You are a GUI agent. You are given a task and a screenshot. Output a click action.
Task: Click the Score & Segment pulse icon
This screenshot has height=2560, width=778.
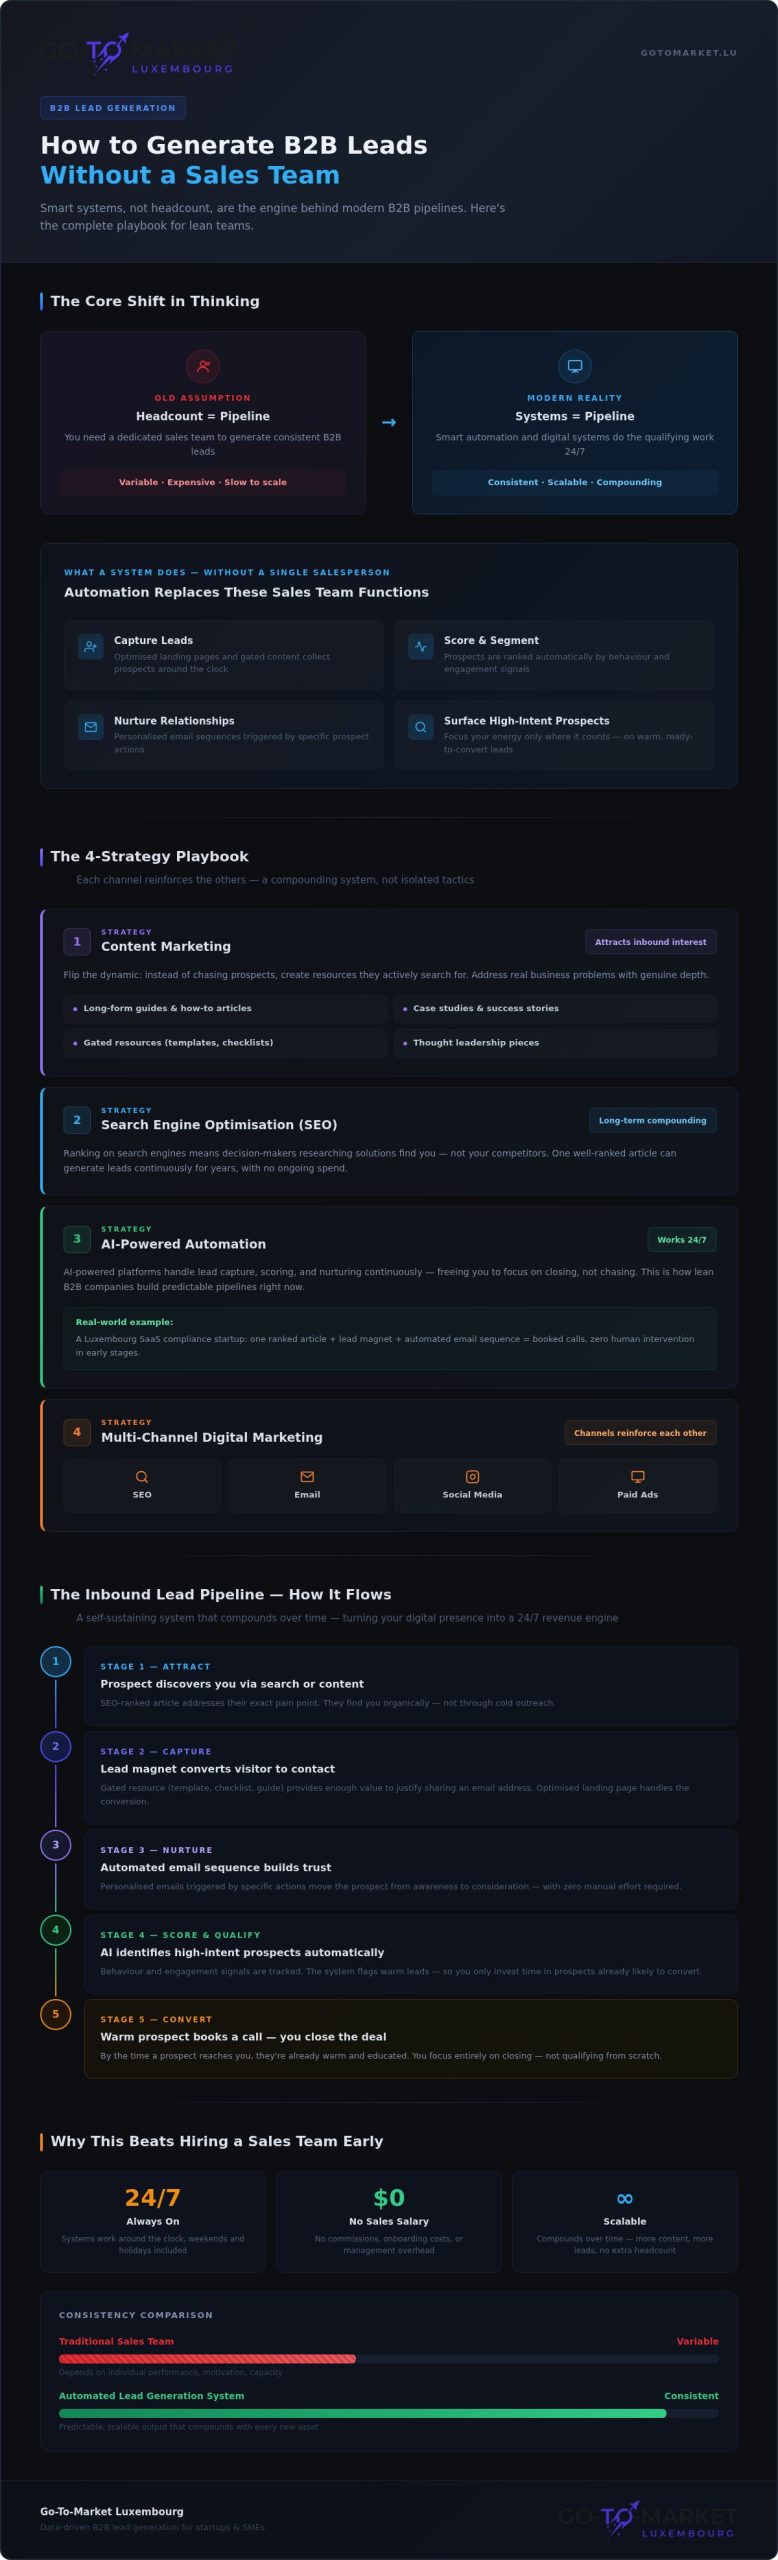tap(421, 647)
